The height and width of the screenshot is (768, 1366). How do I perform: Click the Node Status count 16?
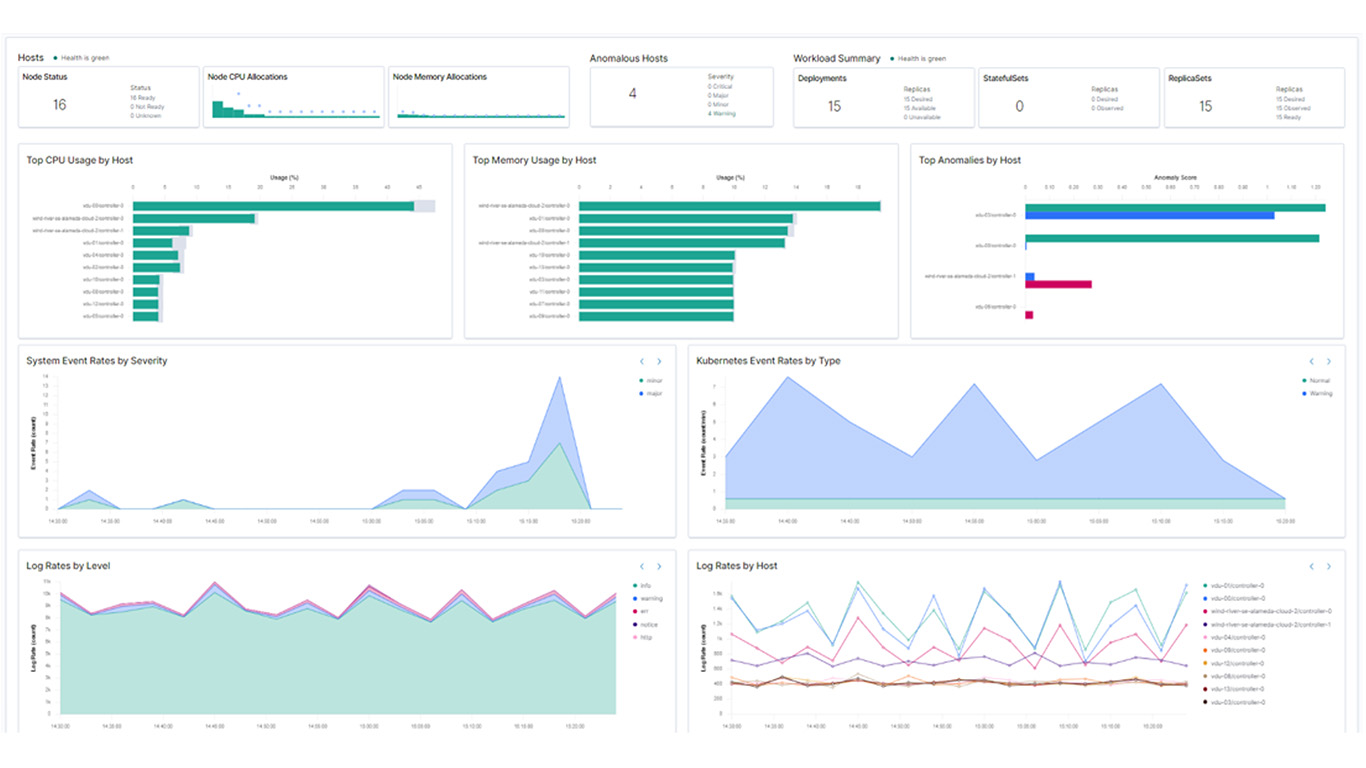pos(59,104)
